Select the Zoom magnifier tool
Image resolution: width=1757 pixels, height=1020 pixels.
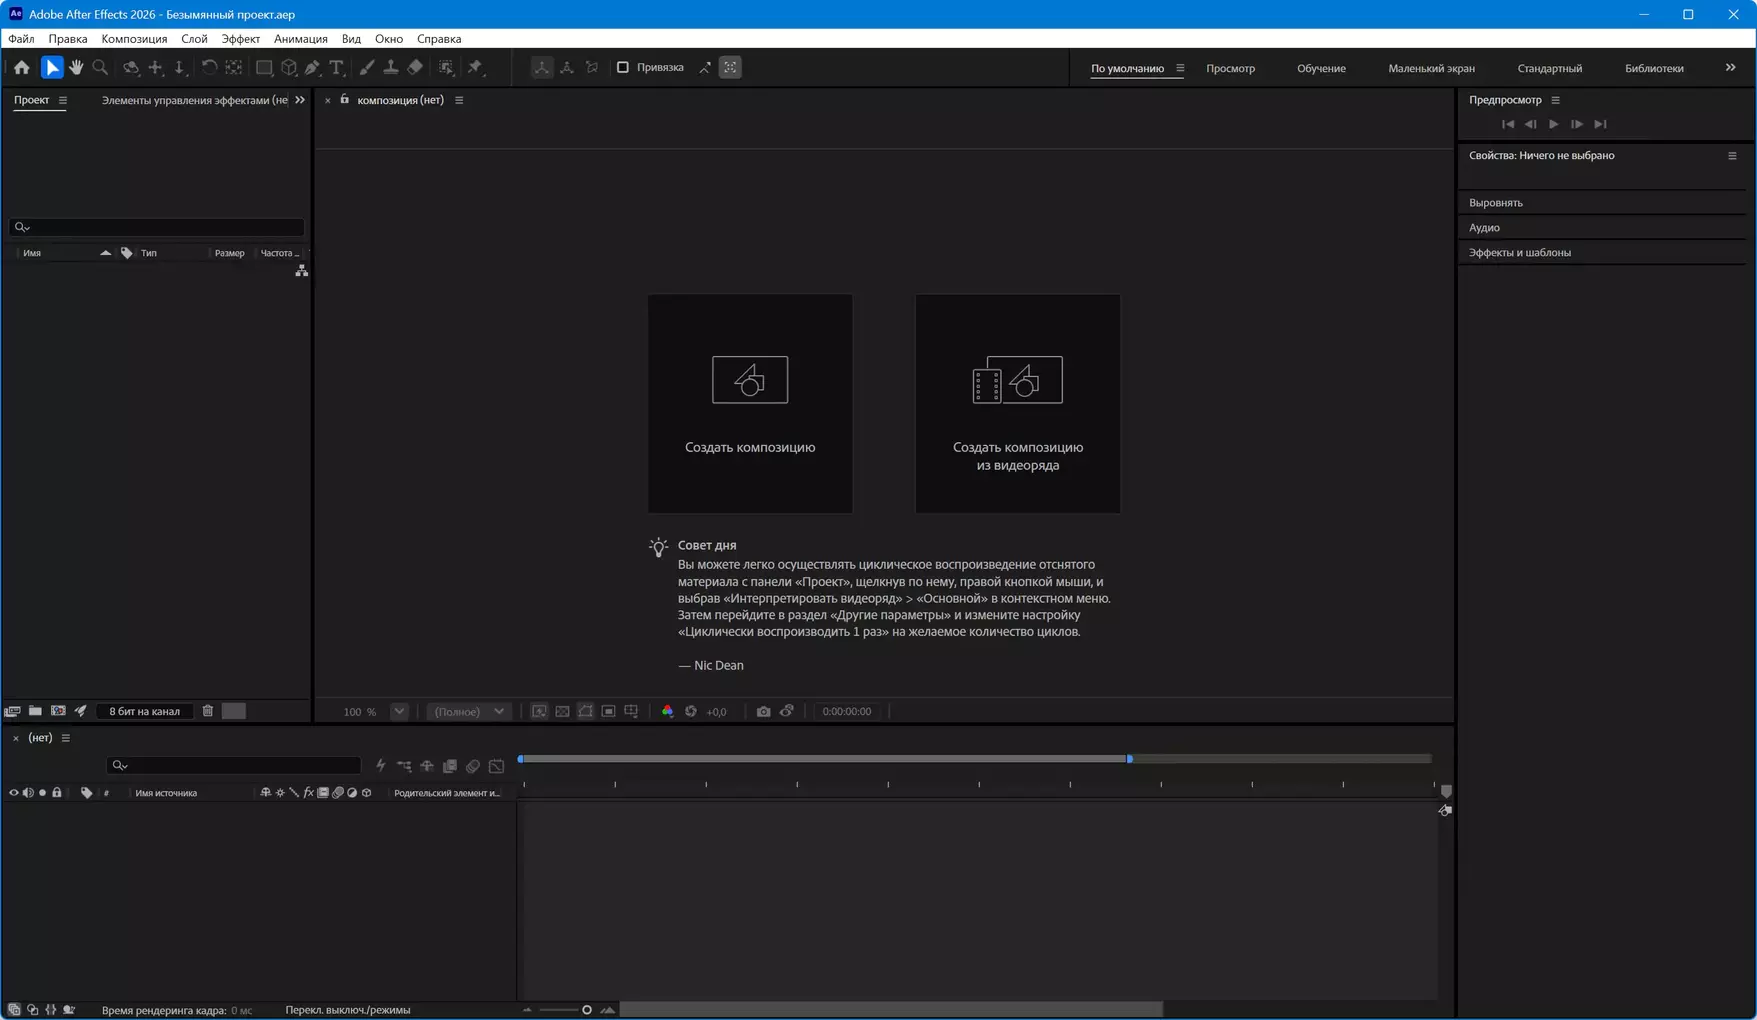(x=100, y=68)
